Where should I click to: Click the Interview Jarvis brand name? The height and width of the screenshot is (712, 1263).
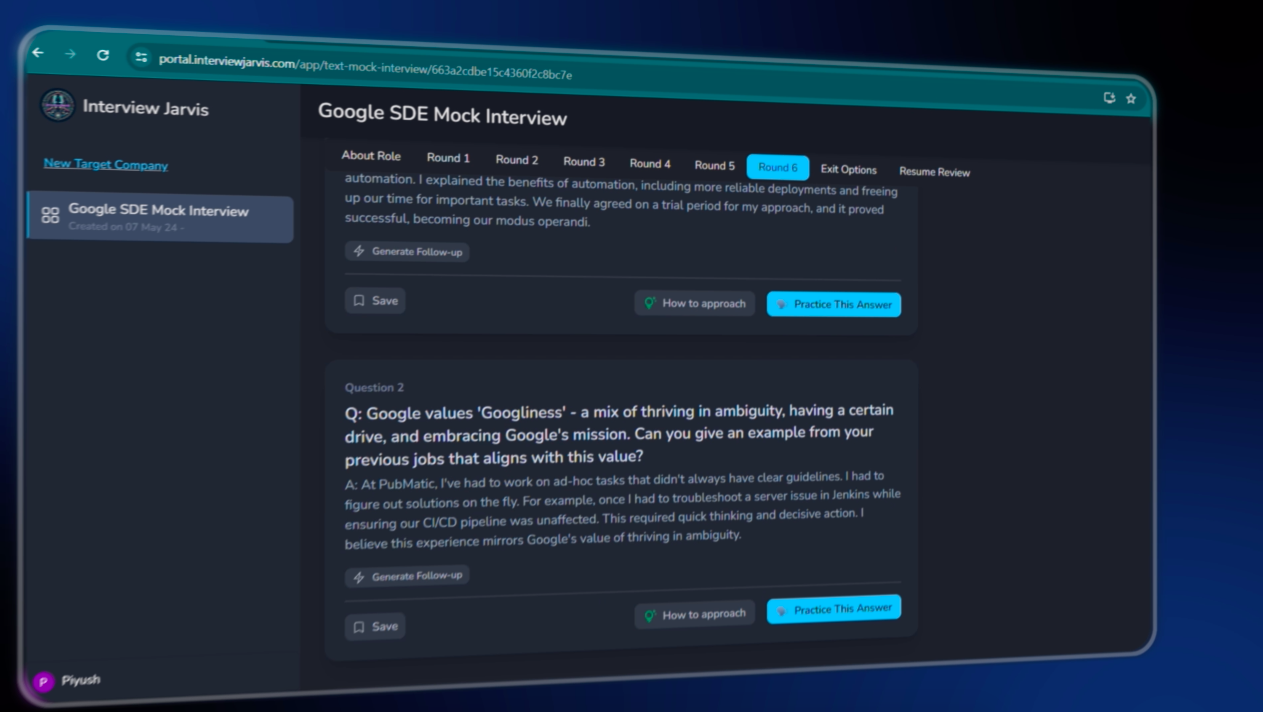click(146, 108)
